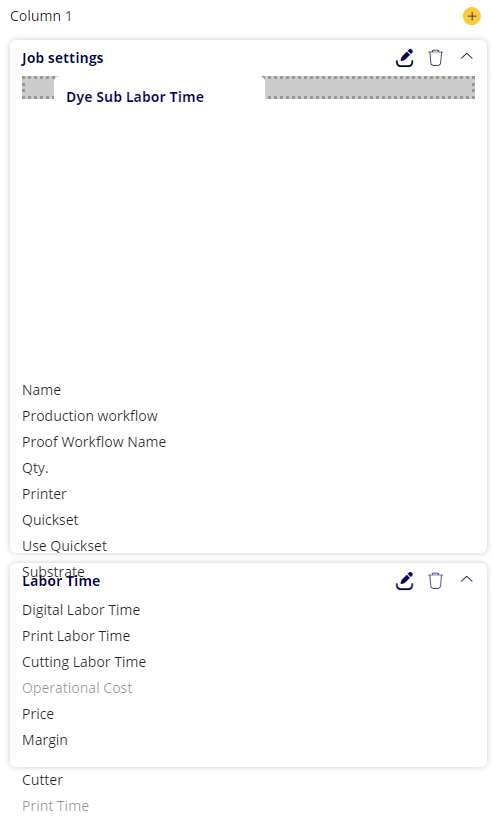Collapse the Job settings section
Image resolution: width=493 pixels, height=822 pixels.
pyautogui.click(x=466, y=57)
